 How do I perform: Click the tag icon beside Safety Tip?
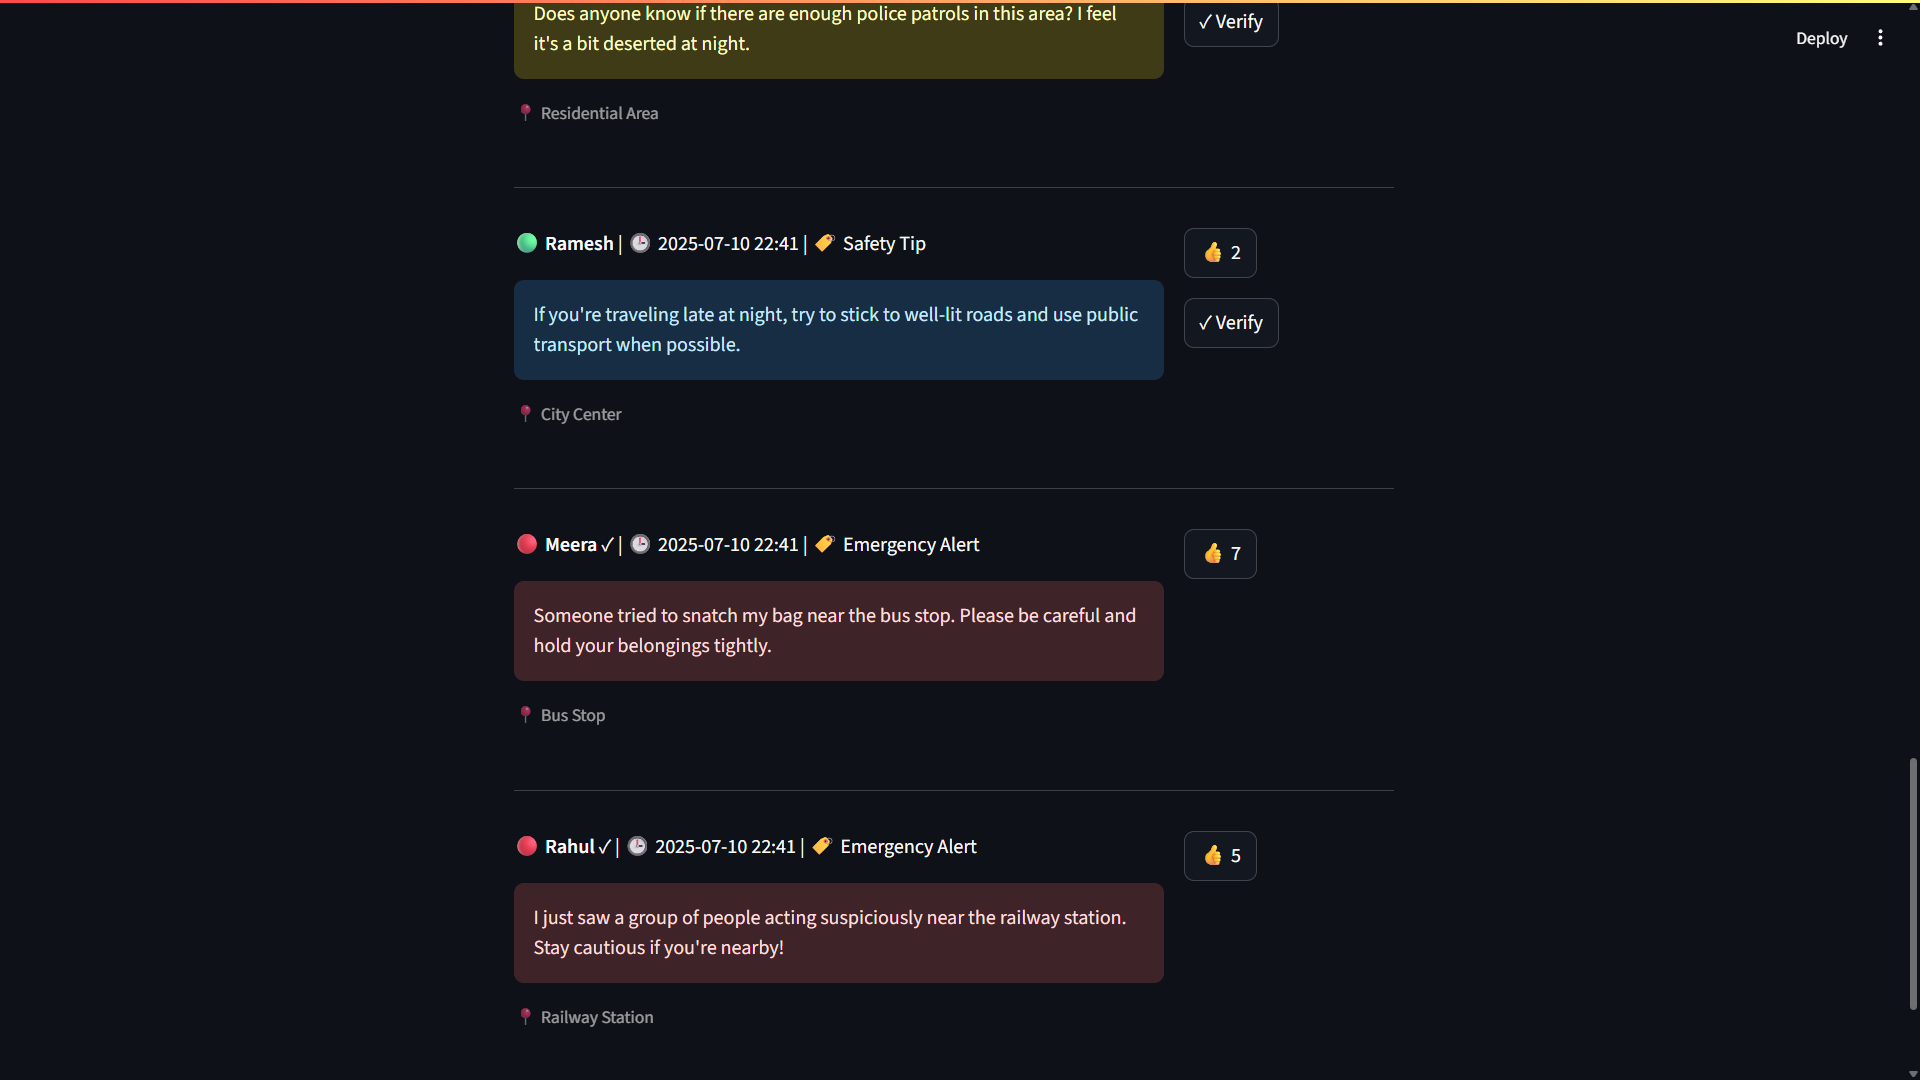point(825,243)
